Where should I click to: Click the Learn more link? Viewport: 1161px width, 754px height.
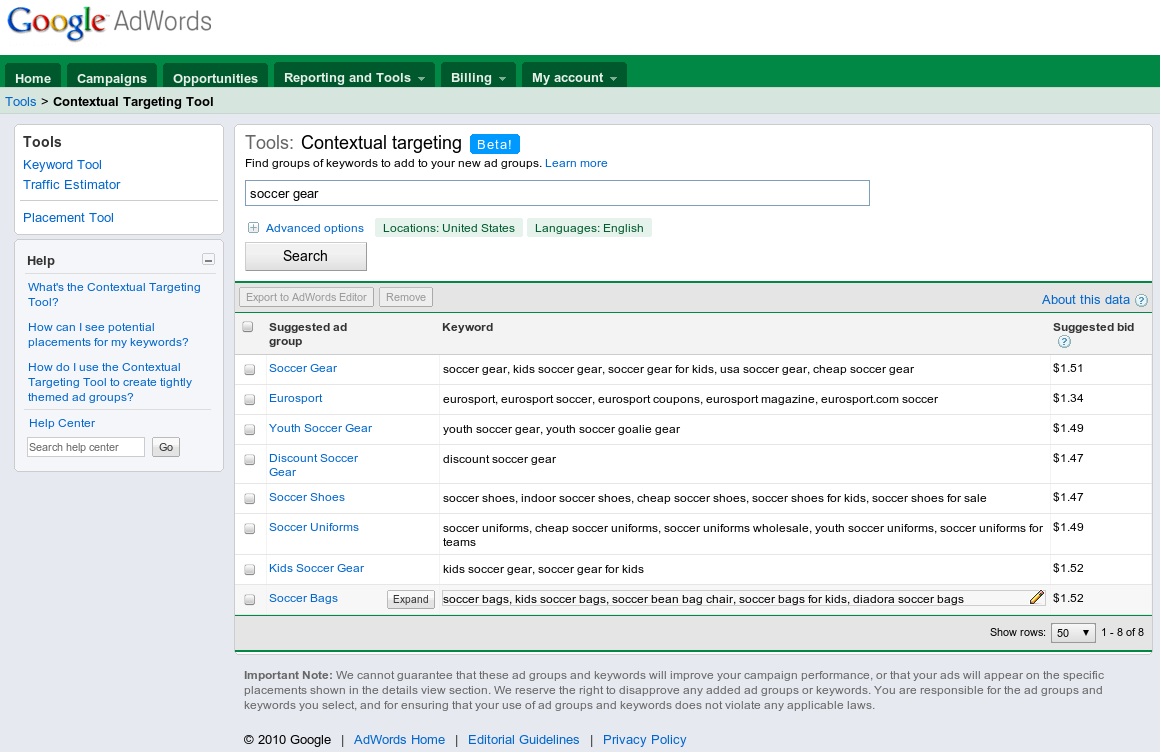576,163
